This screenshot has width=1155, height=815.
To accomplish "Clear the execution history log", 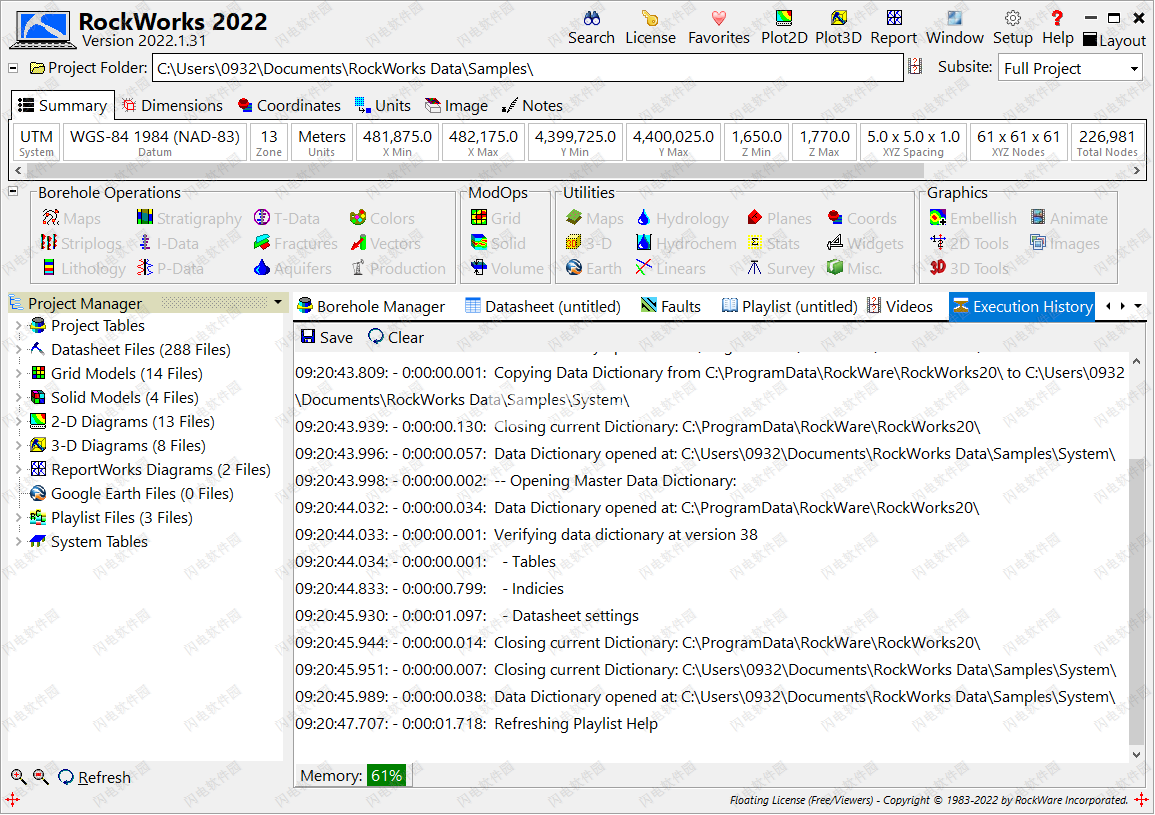I will [x=396, y=337].
